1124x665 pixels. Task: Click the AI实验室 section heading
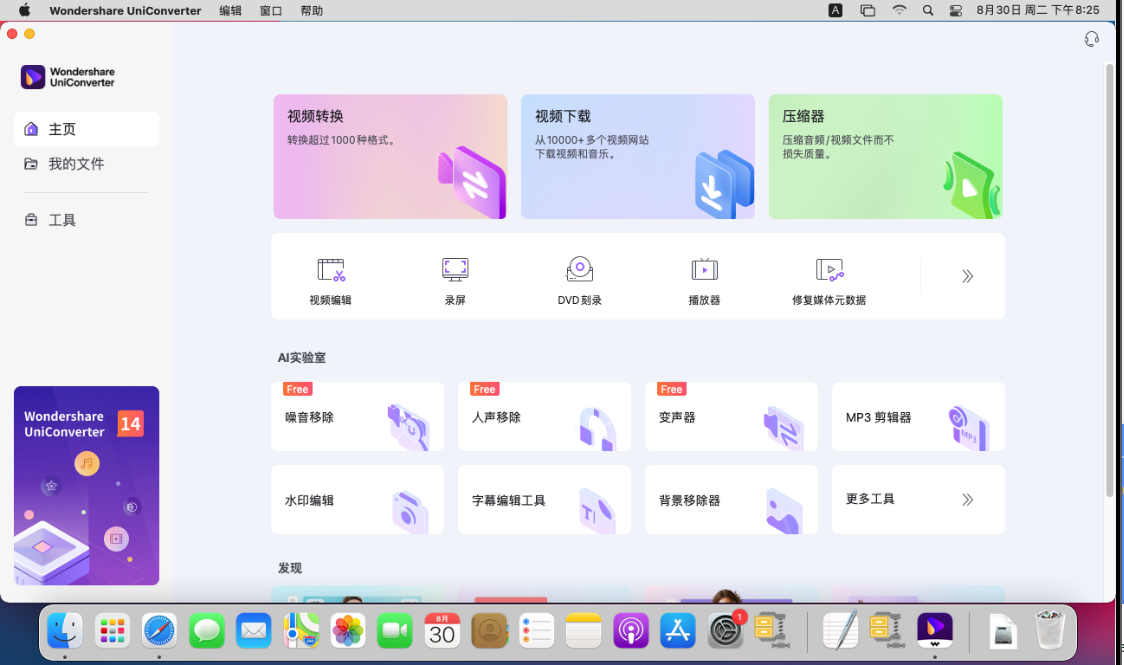point(302,358)
